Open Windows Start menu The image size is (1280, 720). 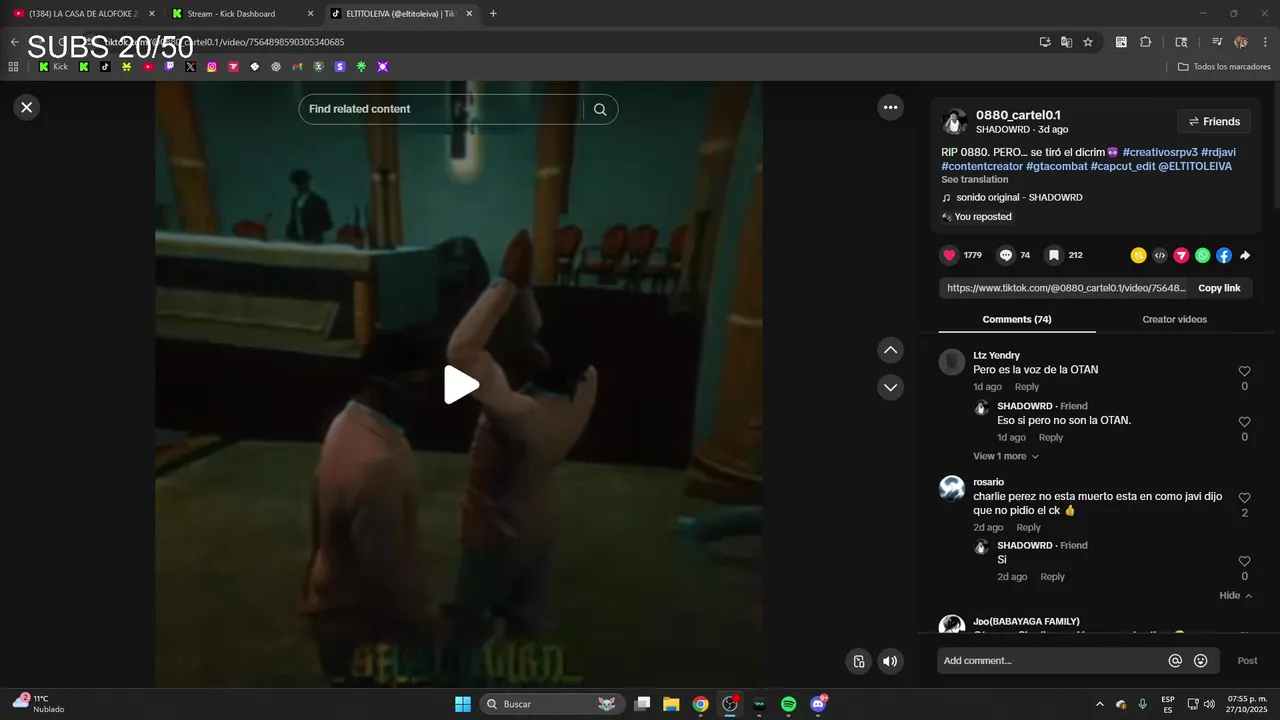463,704
